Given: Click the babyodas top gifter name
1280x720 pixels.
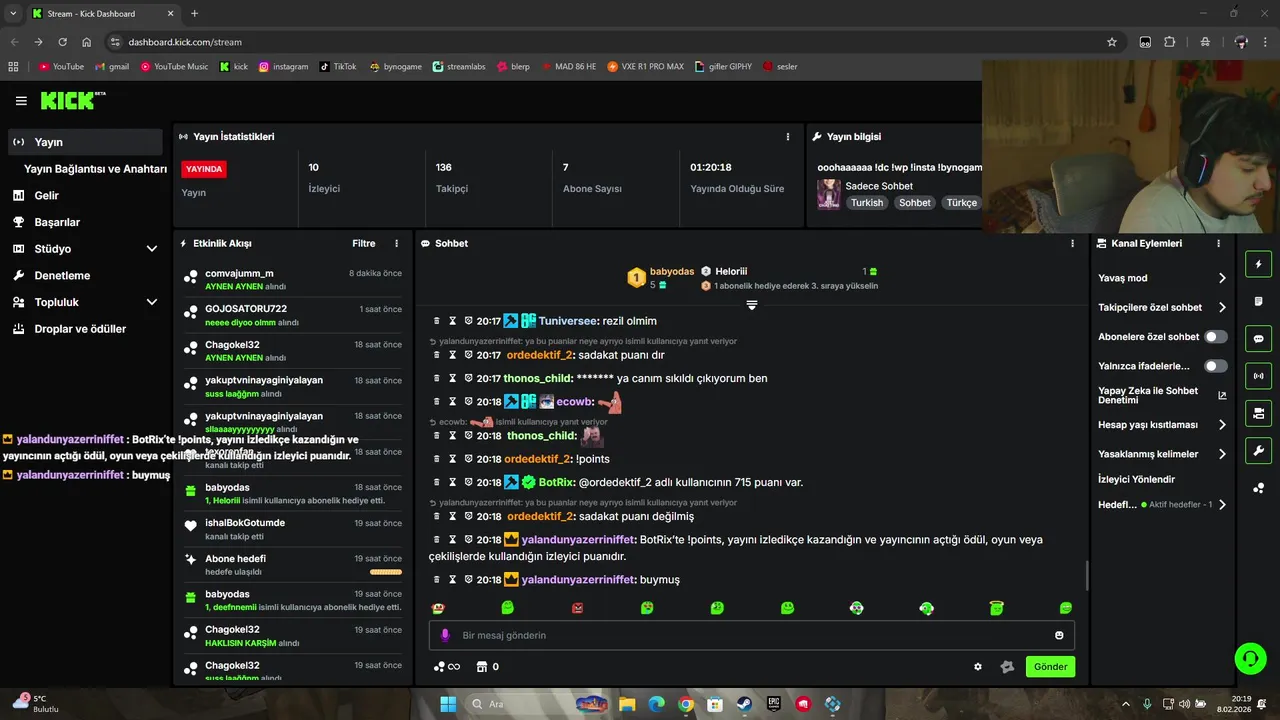Looking at the screenshot, I should (x=672, y=271).
